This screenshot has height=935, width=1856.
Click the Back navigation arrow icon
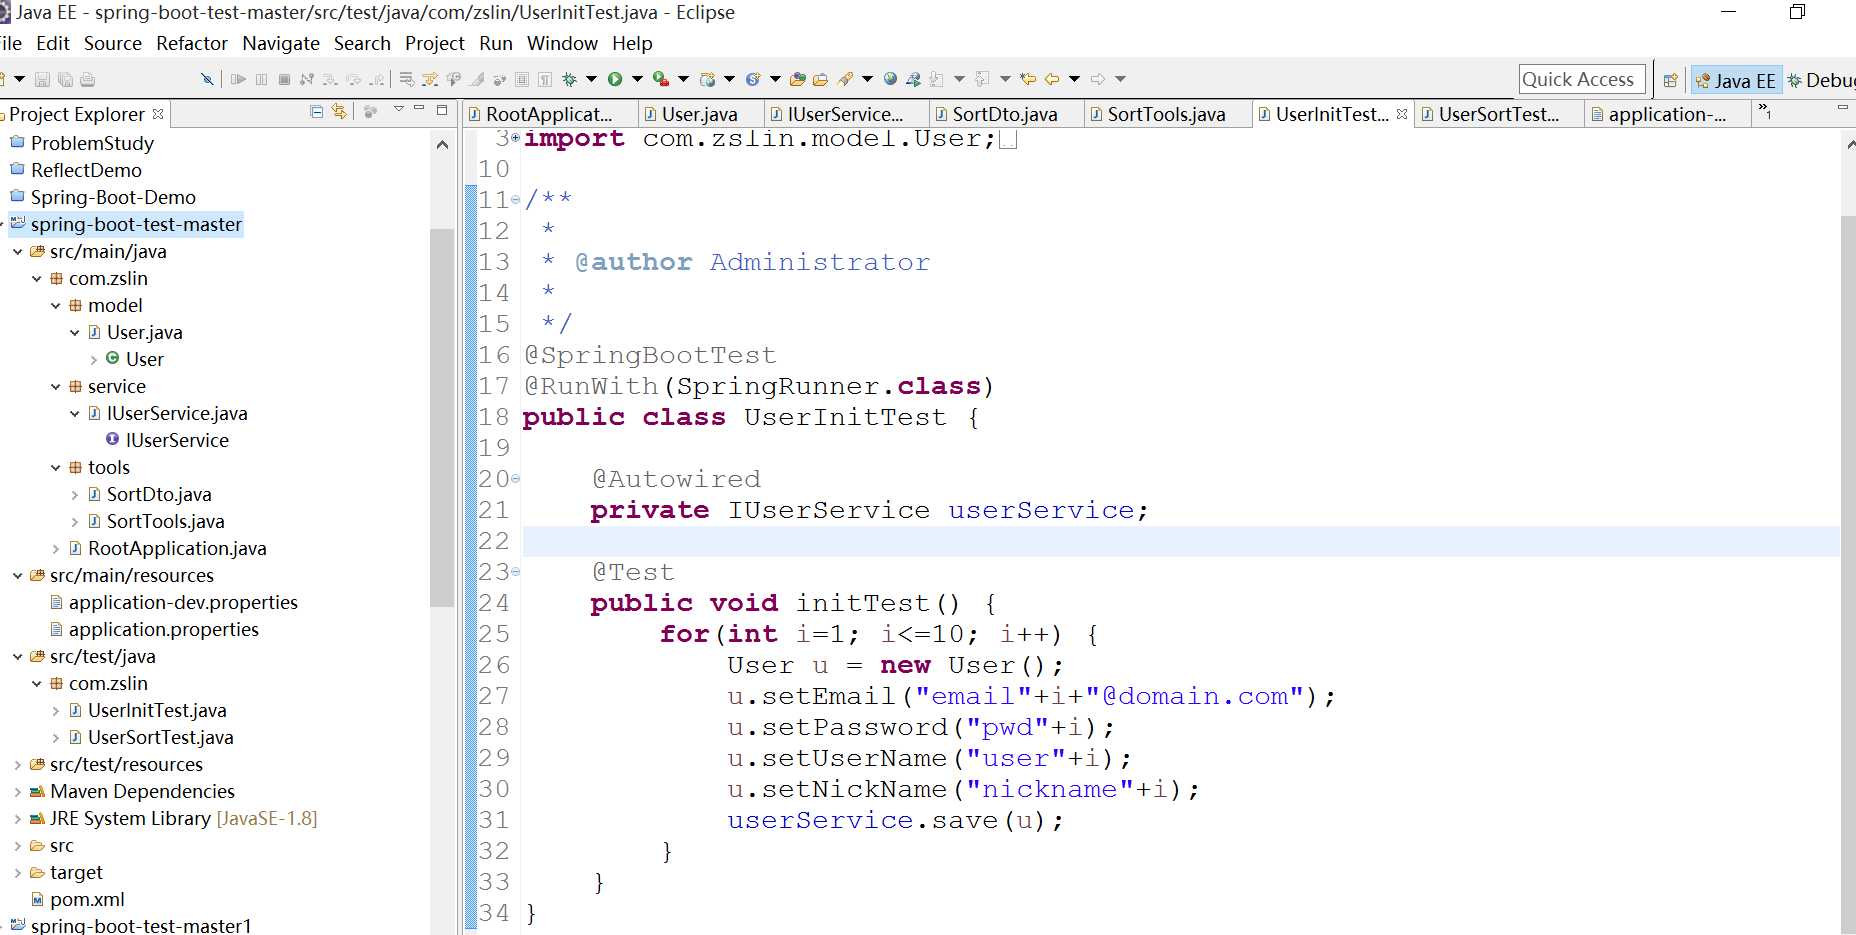coord(1052,79)
